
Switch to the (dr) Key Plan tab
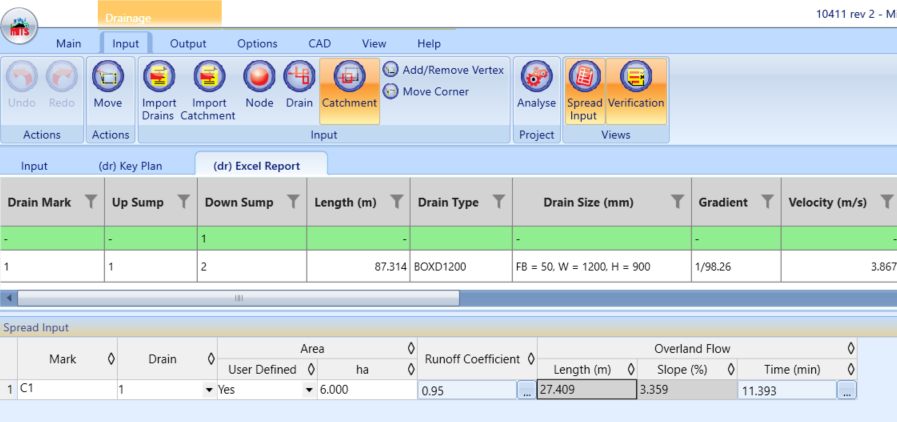click(x=130, y=166)
